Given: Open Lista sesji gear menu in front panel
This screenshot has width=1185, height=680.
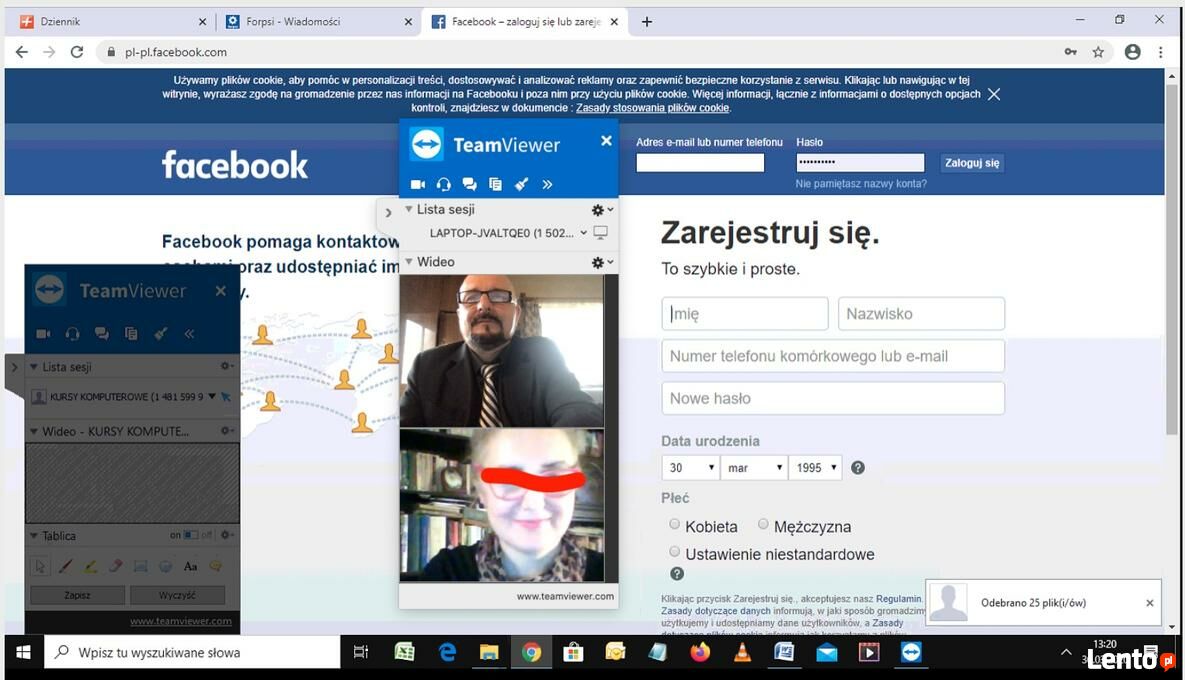Looking at the screenshot, I should pyautogui.click(x=602, y=210).
